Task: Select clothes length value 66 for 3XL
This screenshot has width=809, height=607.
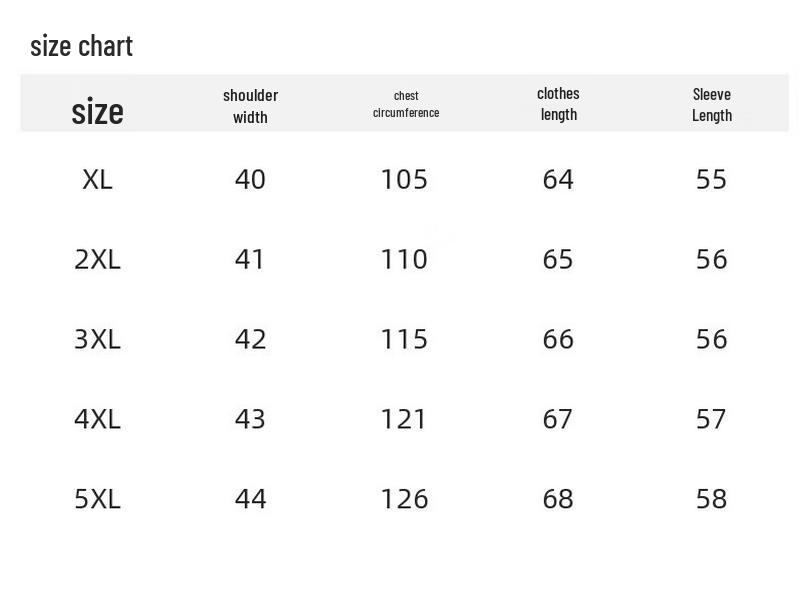Action: [x=558, y=340]
